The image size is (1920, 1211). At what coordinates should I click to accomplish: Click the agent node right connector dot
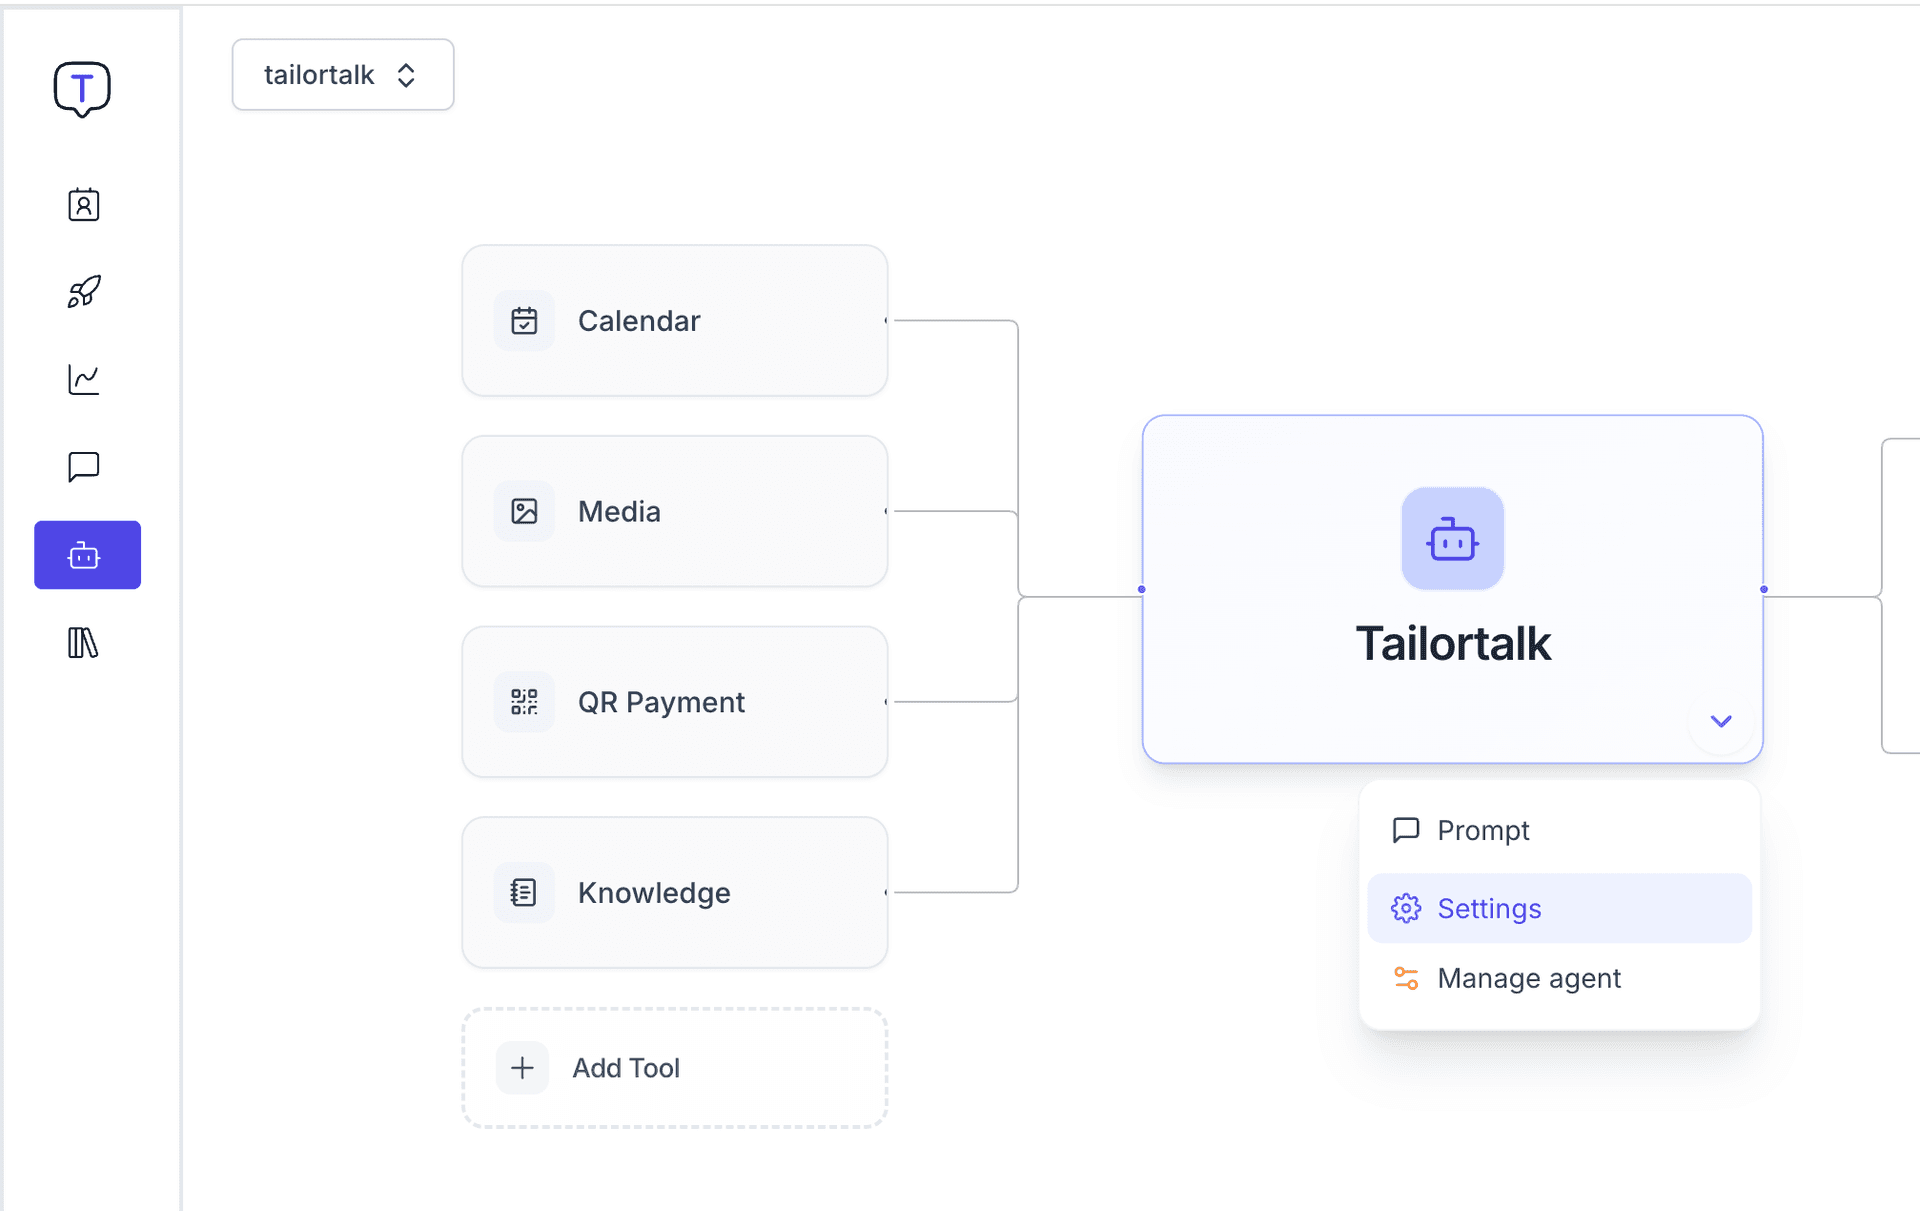coord(1763,589)
